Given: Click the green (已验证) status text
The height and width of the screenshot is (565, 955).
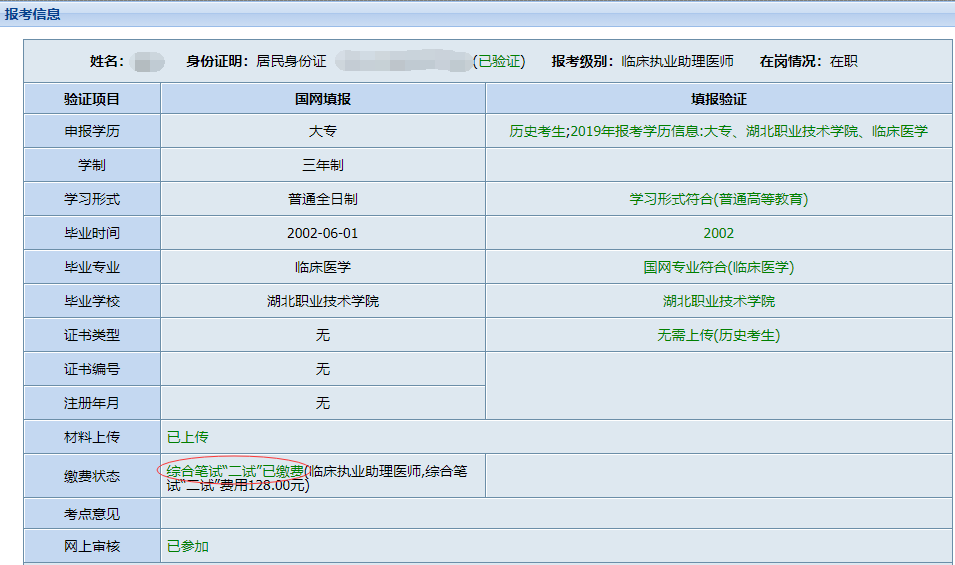Looking at the screenshot, I should [x=498, y=61].
